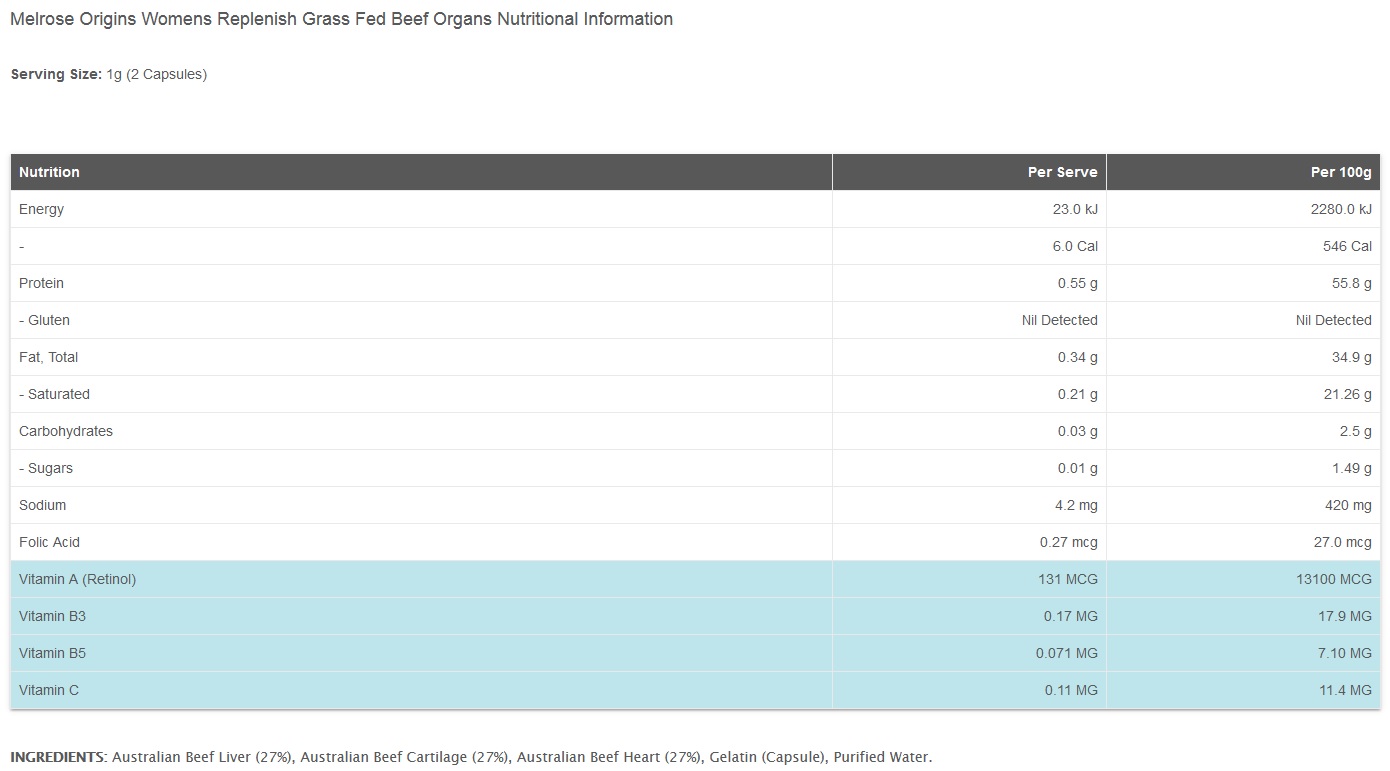Select Nil Detected in the Per 100g column
Screen dimensions: 1390x771
click(1334, 320)
